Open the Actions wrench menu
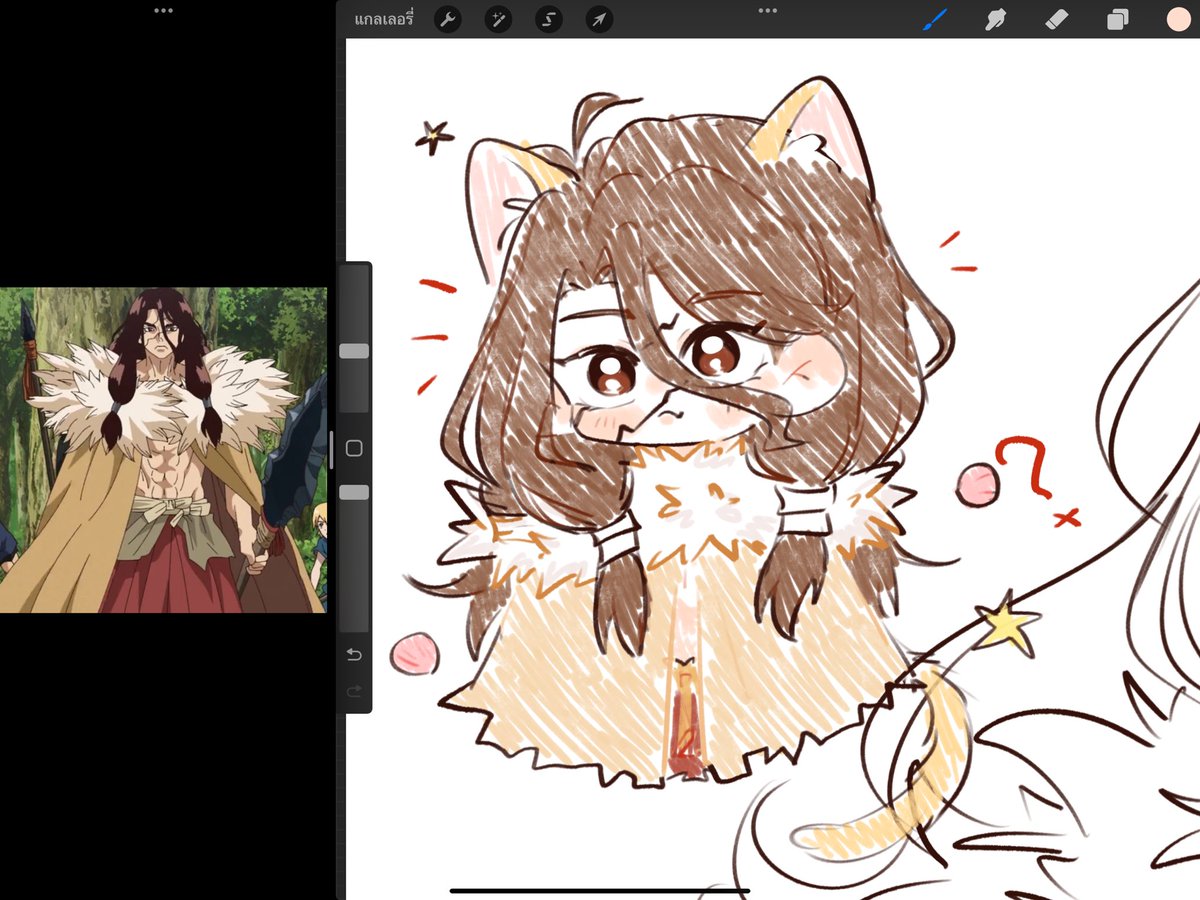Screen dimensions: 1200x900 click(x=448, y=19)
